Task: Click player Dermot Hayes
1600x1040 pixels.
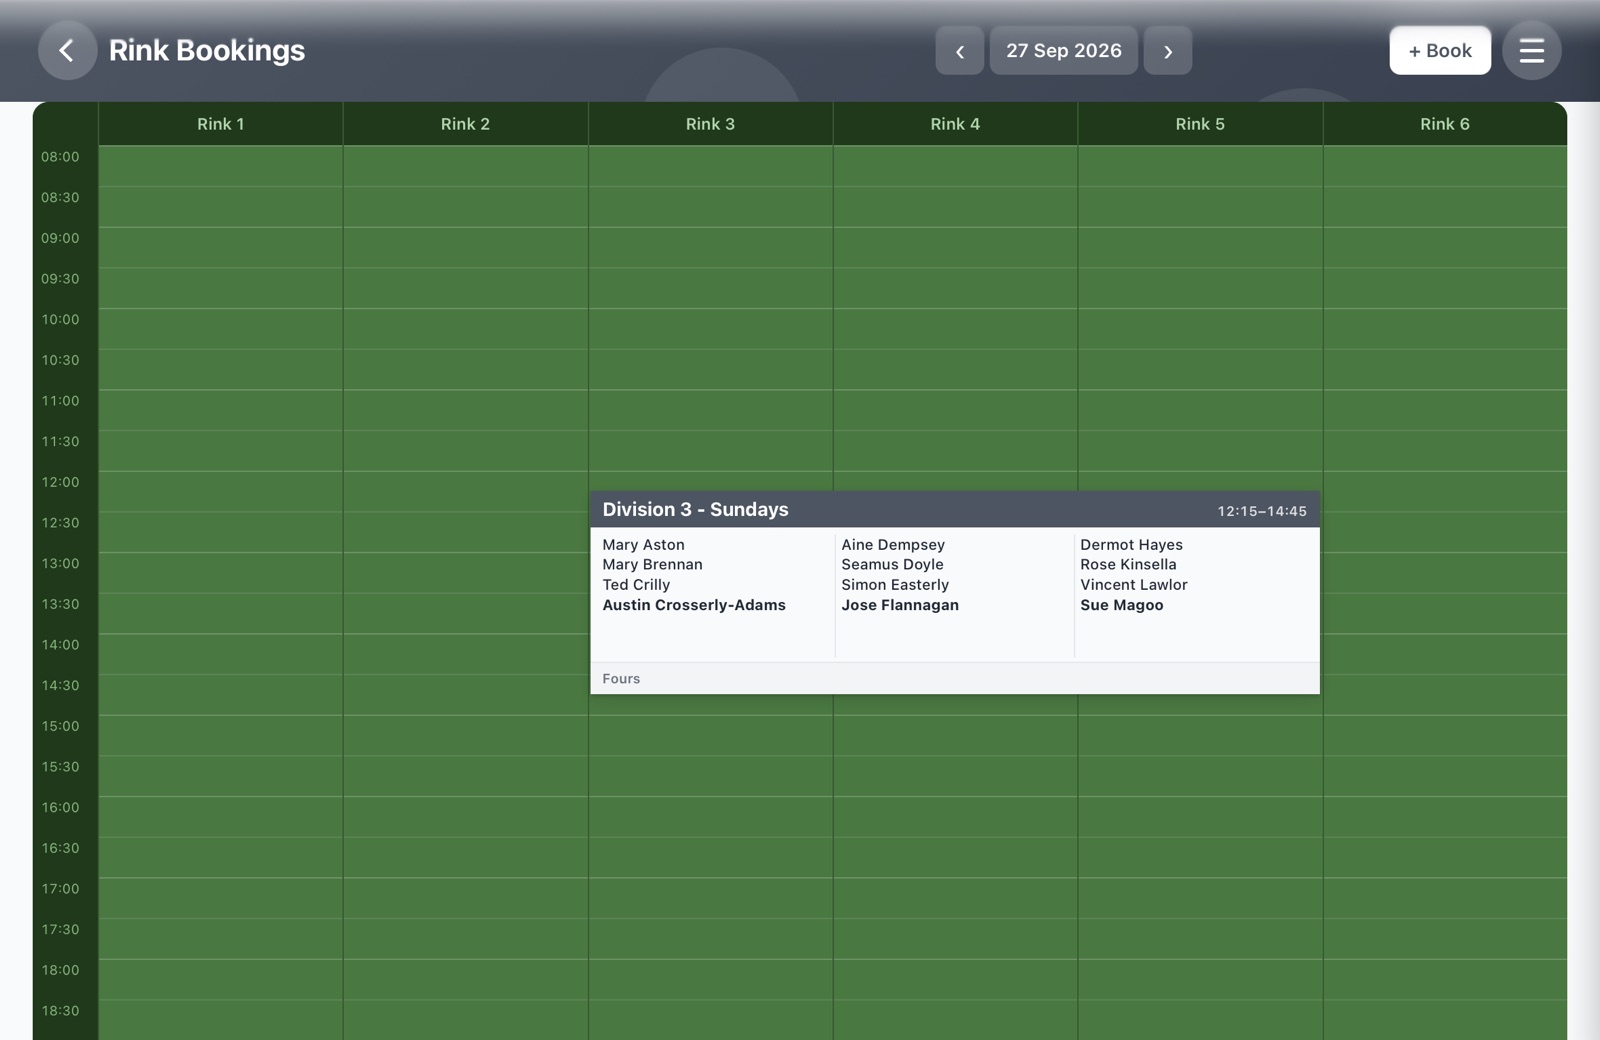Action: click(x=1131, y=545)
